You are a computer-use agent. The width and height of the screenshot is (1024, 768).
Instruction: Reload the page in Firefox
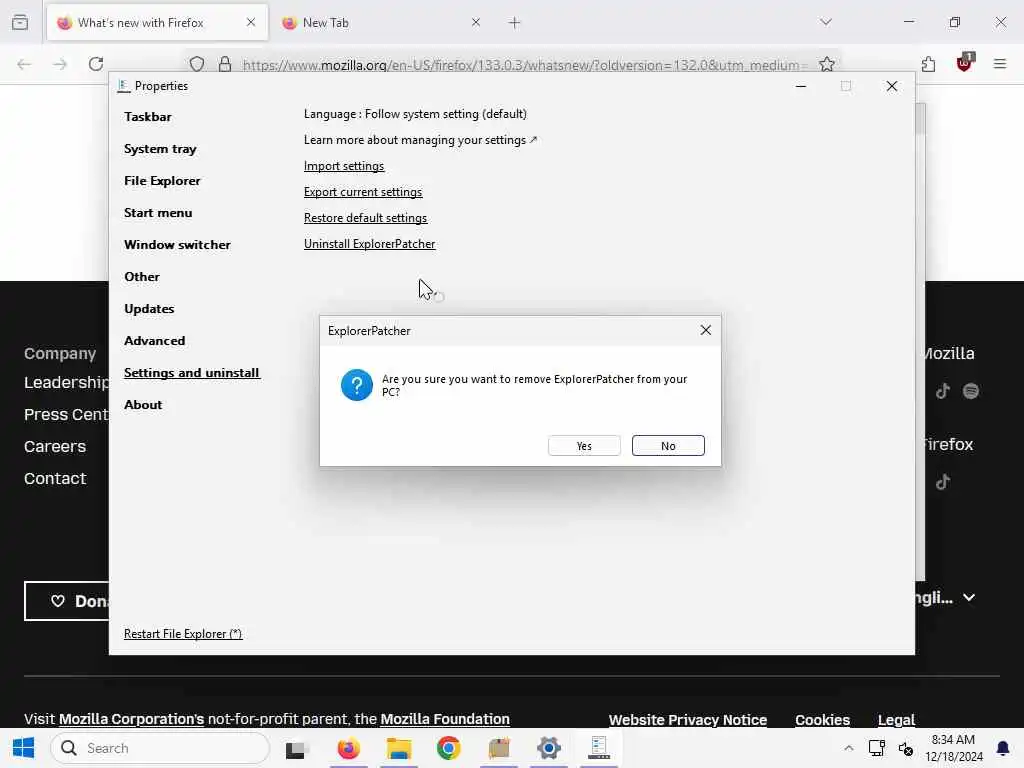click(96, 64)
